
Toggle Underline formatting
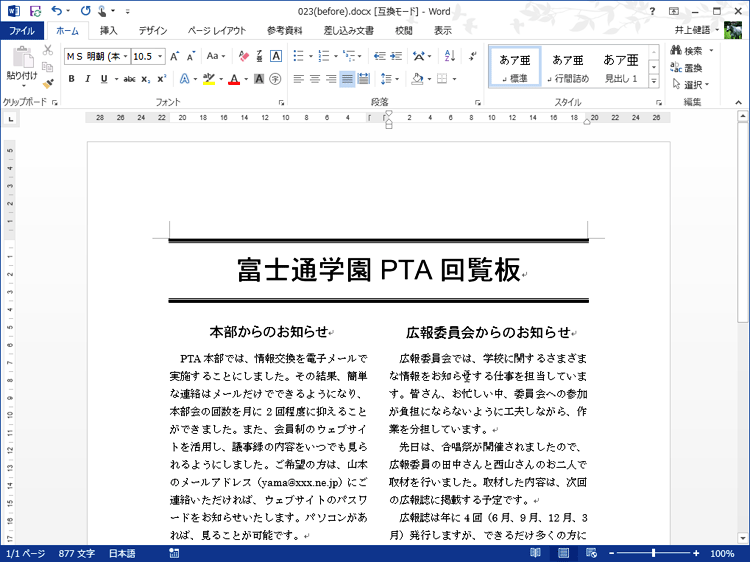click(104, 79)
